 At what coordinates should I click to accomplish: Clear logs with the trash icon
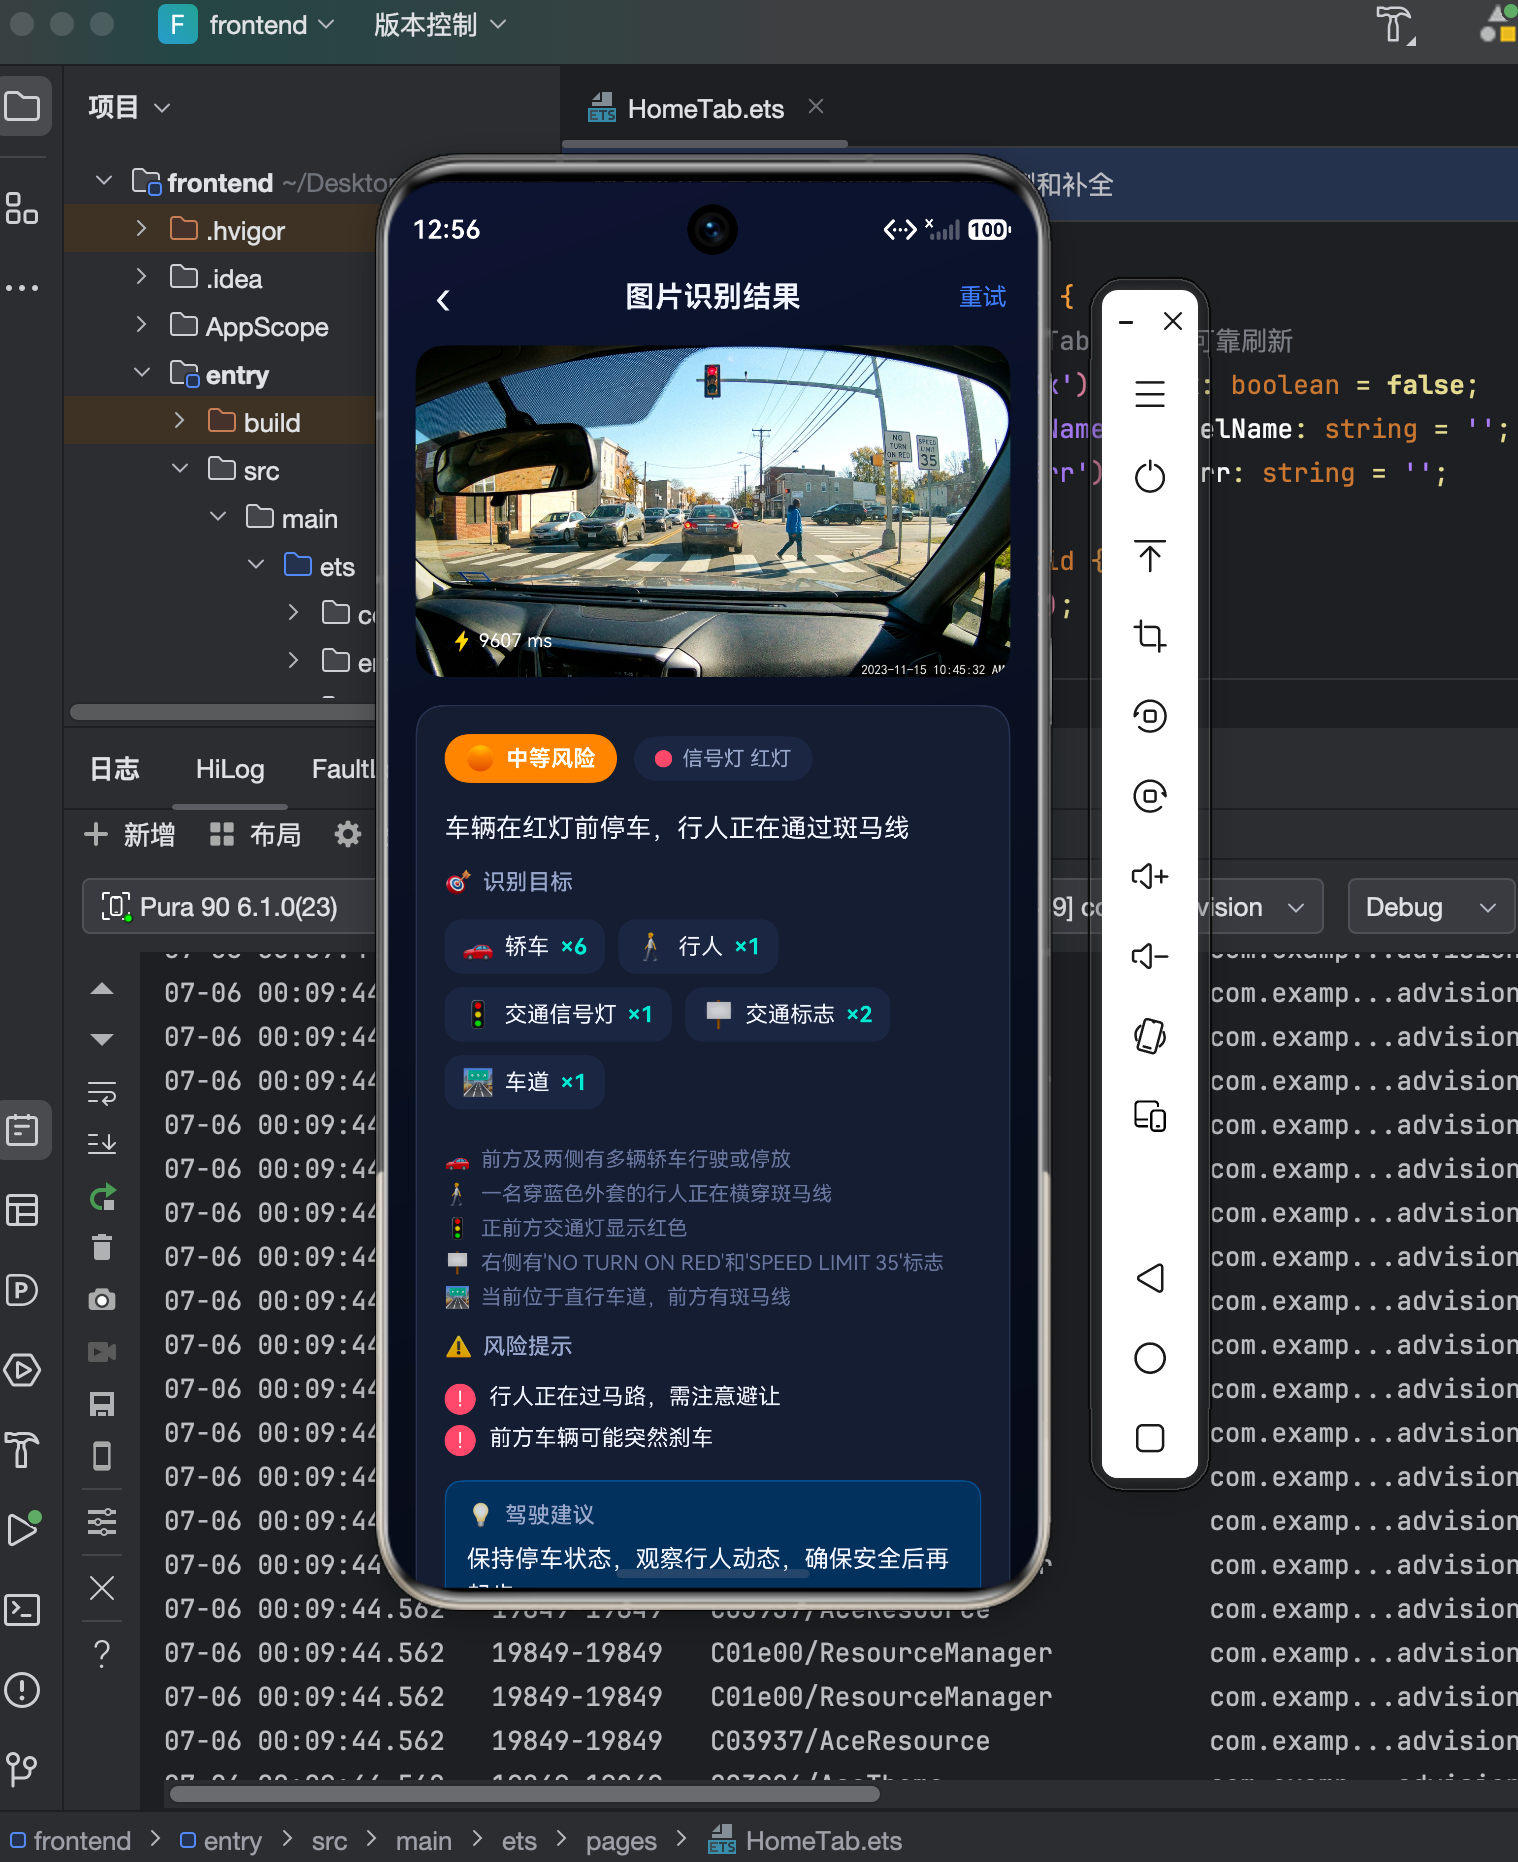tap(102, 1247)
